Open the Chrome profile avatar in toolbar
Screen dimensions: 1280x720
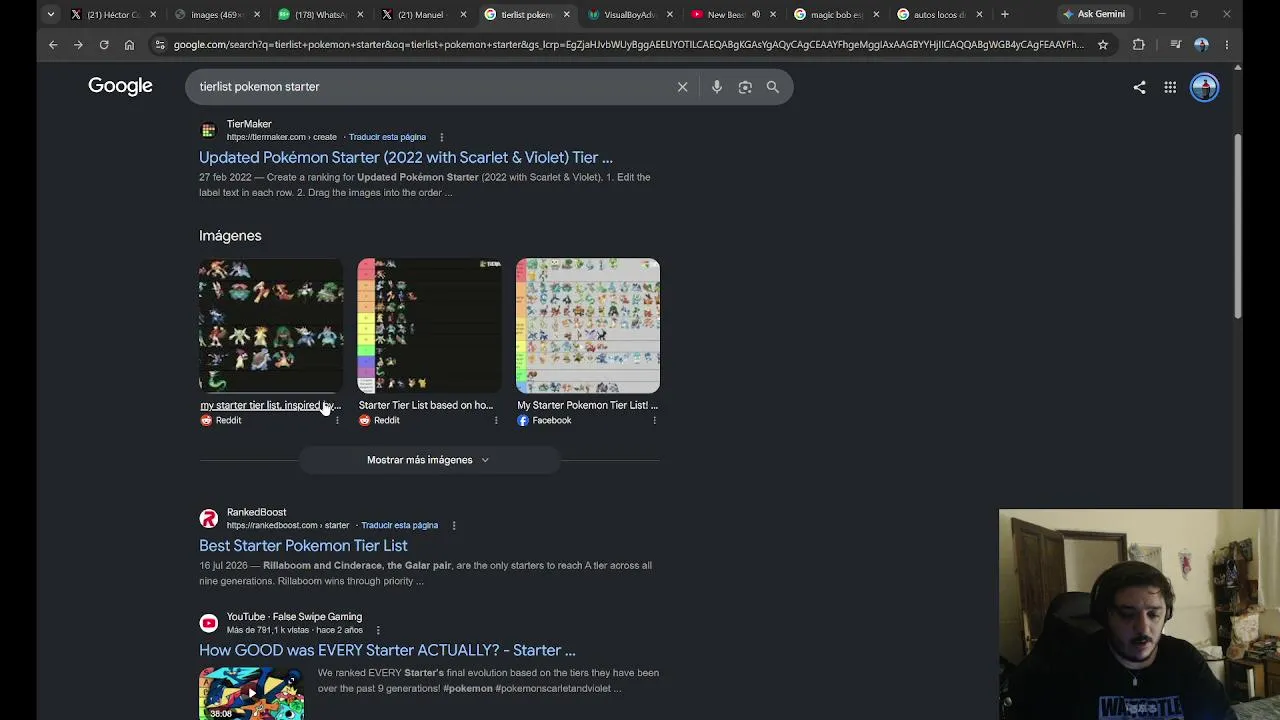click(1201, 44)
